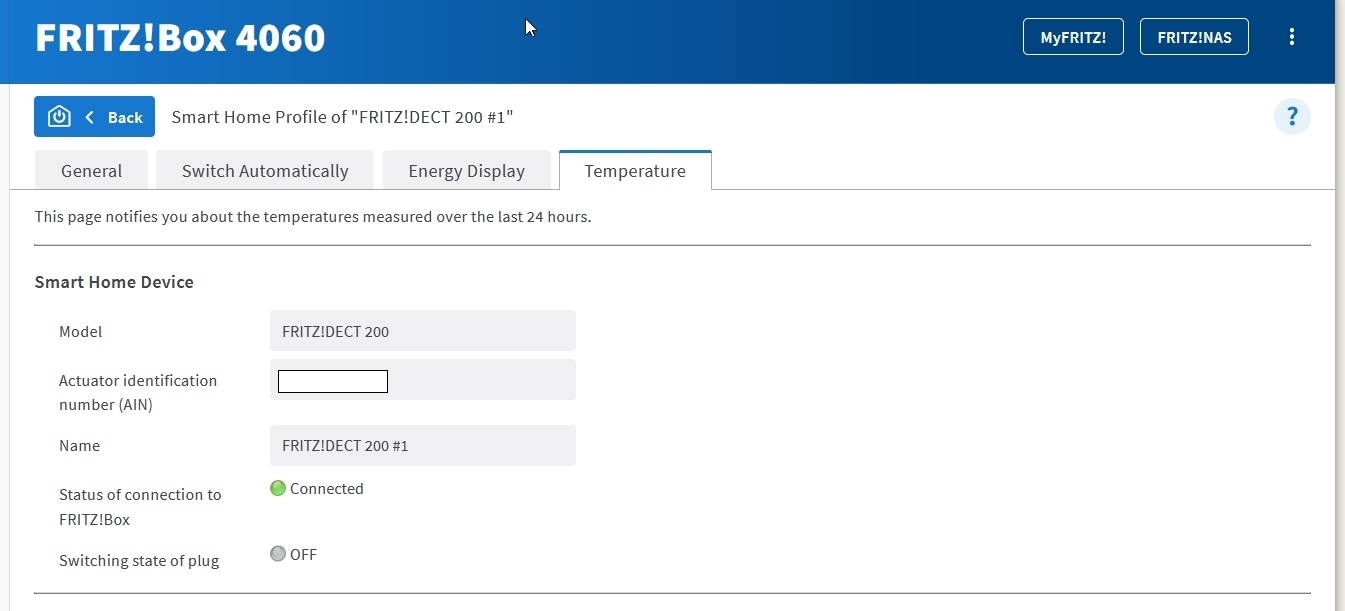Screen dimensions: 1345x611
Task: Open the three-dot overflow menu
Action: (x=1292, y=37)
